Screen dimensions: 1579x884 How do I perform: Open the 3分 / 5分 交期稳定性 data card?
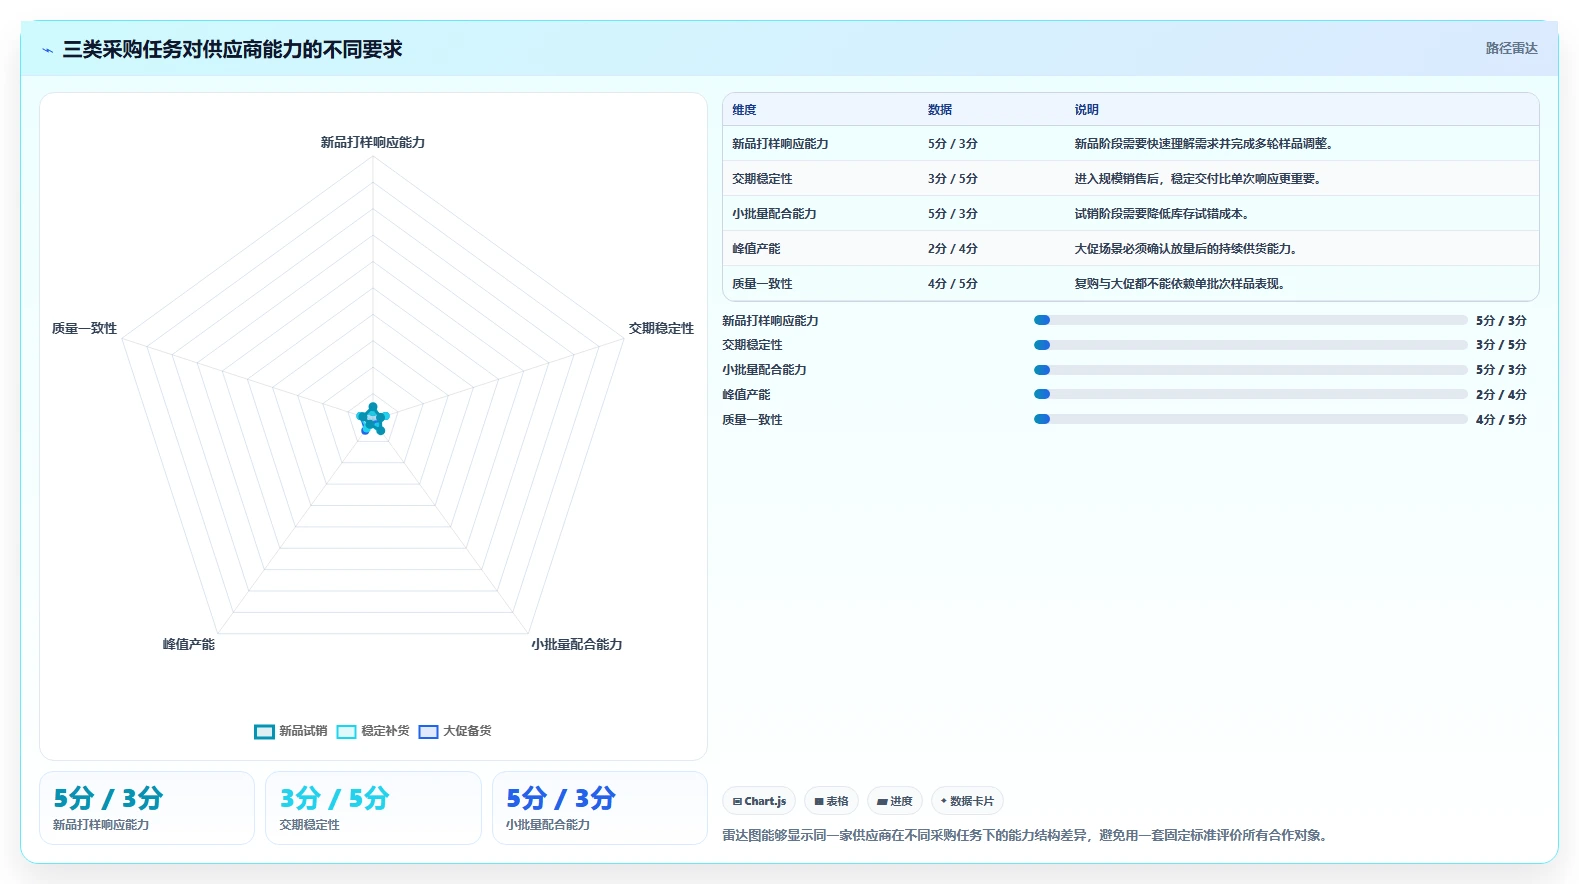[373, 808]
